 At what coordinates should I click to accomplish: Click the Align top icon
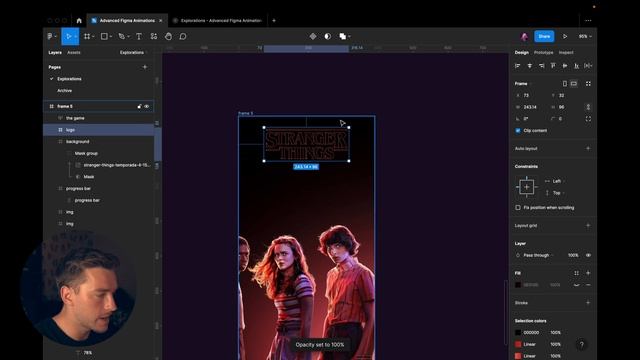[x=553, y=66]
